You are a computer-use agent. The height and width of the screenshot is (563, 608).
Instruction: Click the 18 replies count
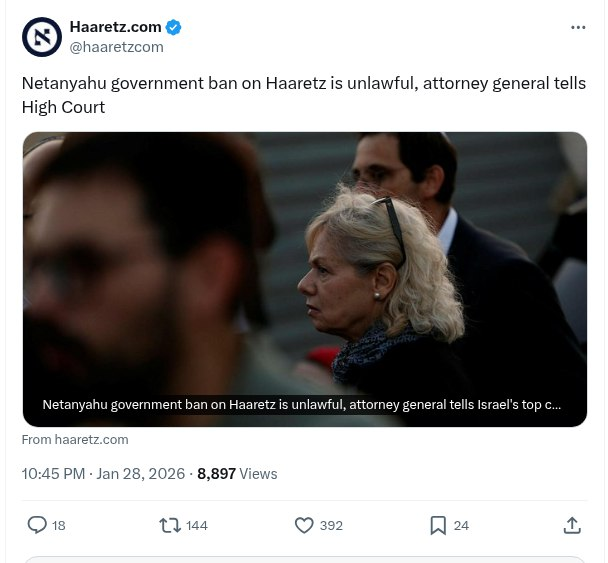click(59, 526)
